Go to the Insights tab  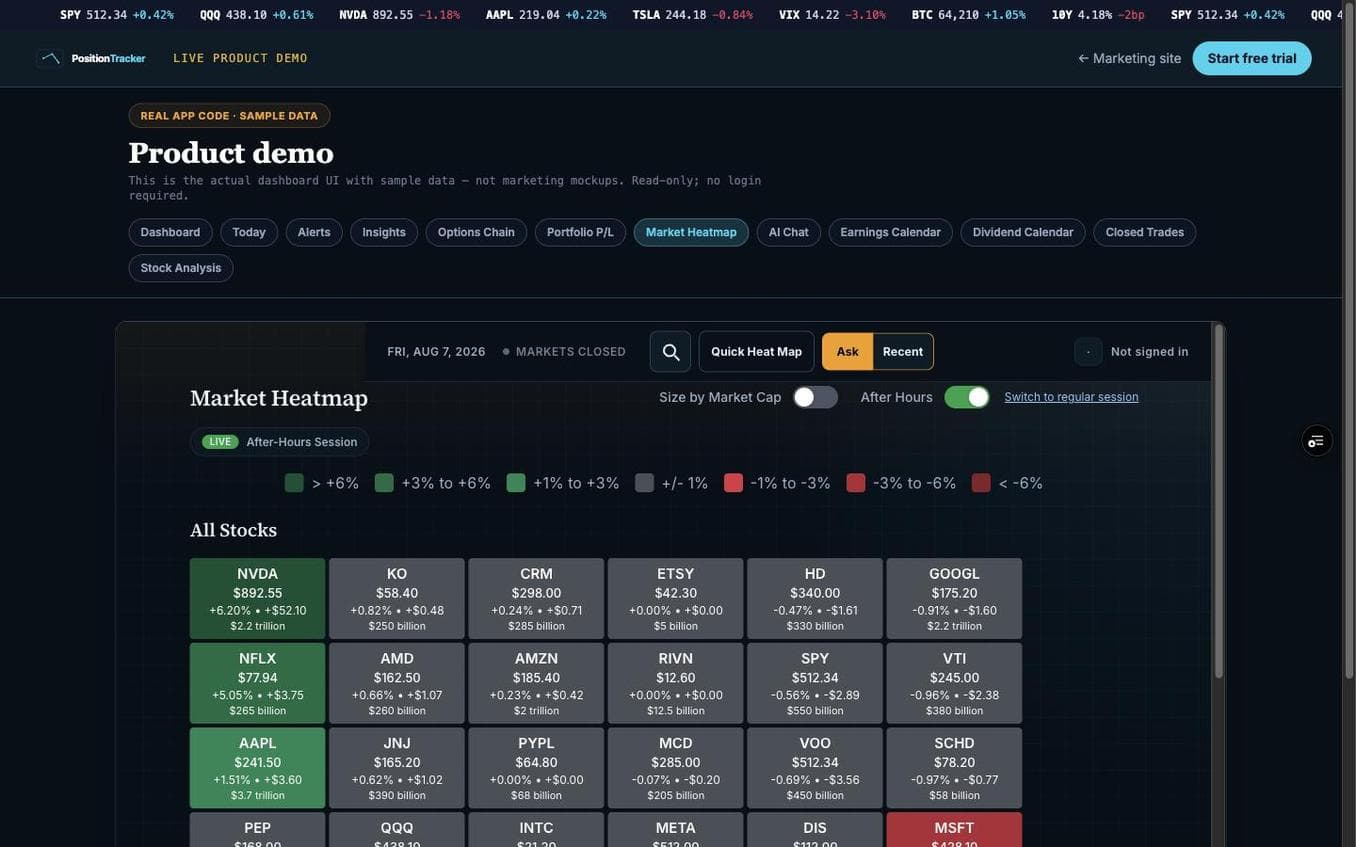(384, 232)
